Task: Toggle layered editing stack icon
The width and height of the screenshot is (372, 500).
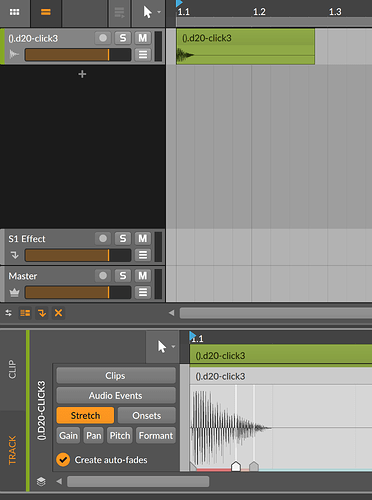Action: tap(41, 482)
